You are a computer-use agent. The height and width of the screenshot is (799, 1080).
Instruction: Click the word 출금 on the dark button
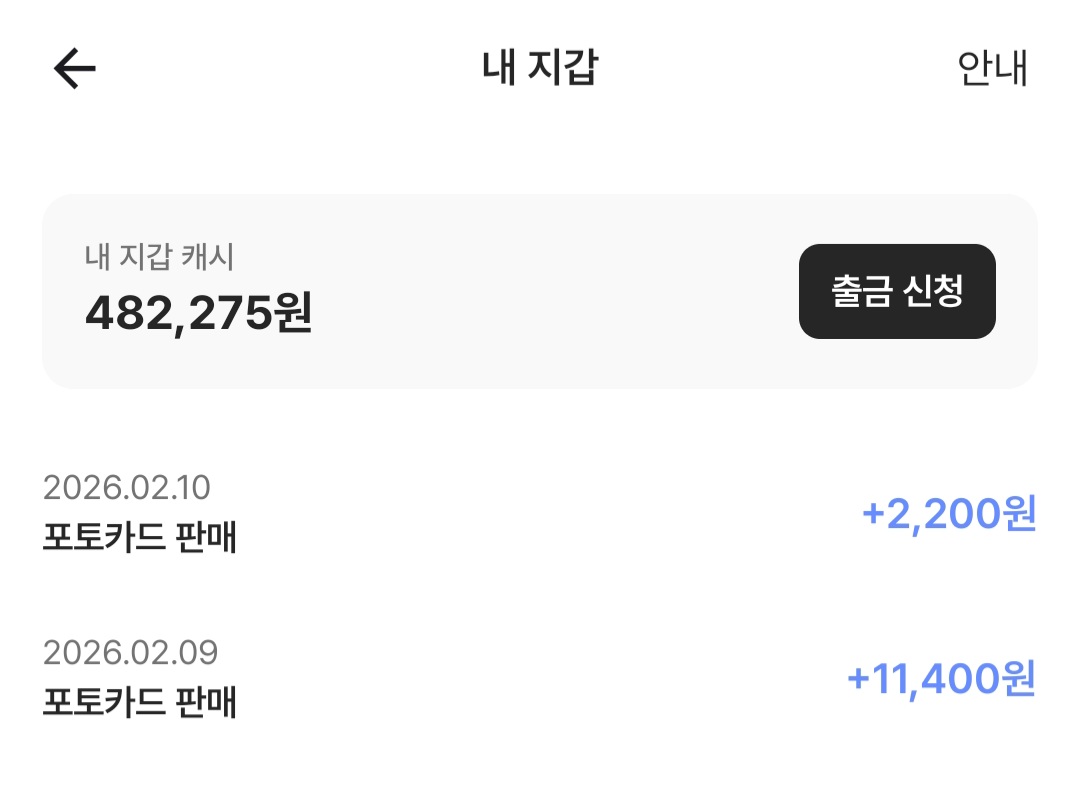862,291
